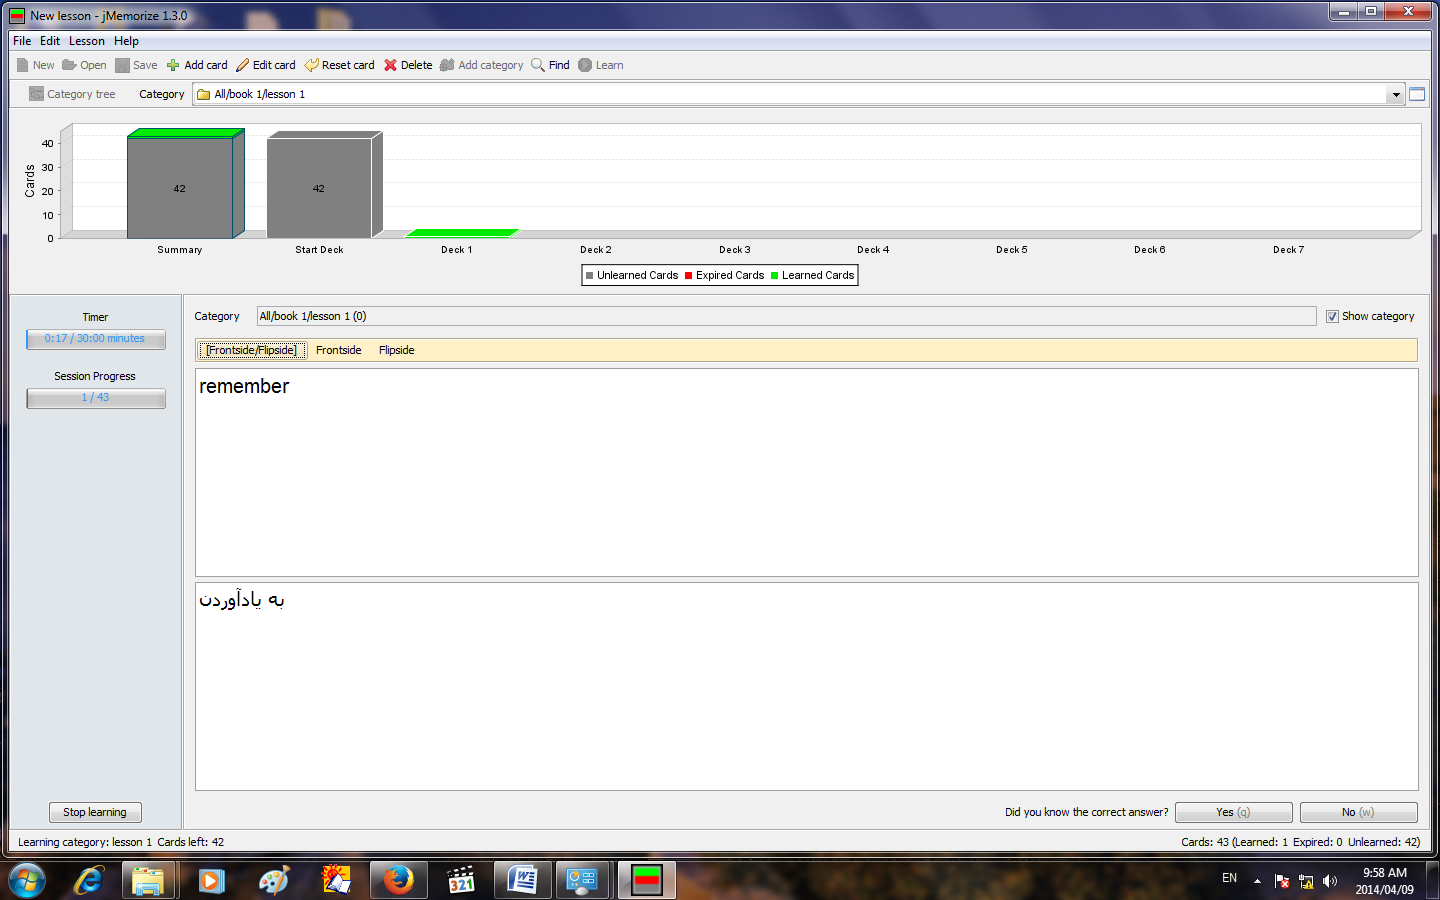Viewport: 1440px width, 900px height.
Task: Click the red Delete icon
Action: coord(390,65)
